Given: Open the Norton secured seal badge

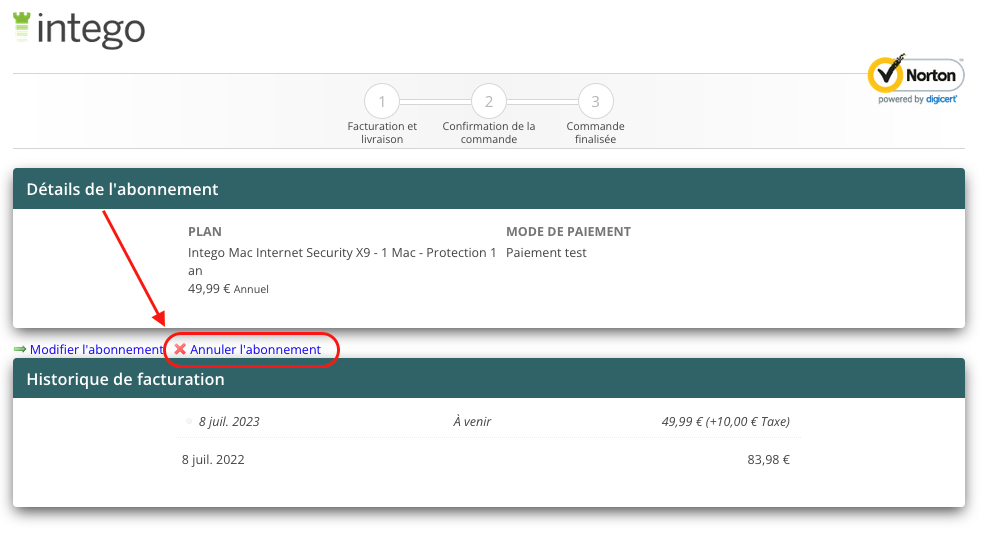Looking at the screenshot, I should coord(916,79).
